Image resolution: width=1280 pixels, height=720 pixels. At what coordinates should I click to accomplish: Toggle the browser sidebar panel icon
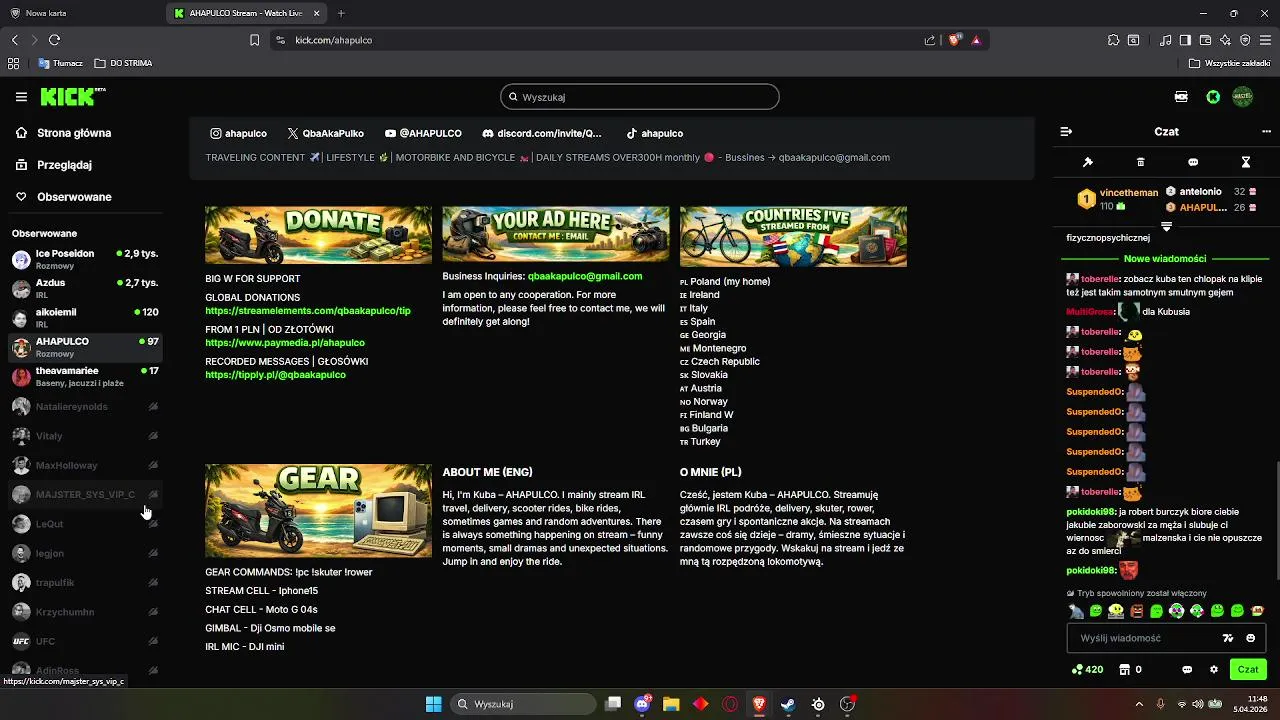(1185, 40)
